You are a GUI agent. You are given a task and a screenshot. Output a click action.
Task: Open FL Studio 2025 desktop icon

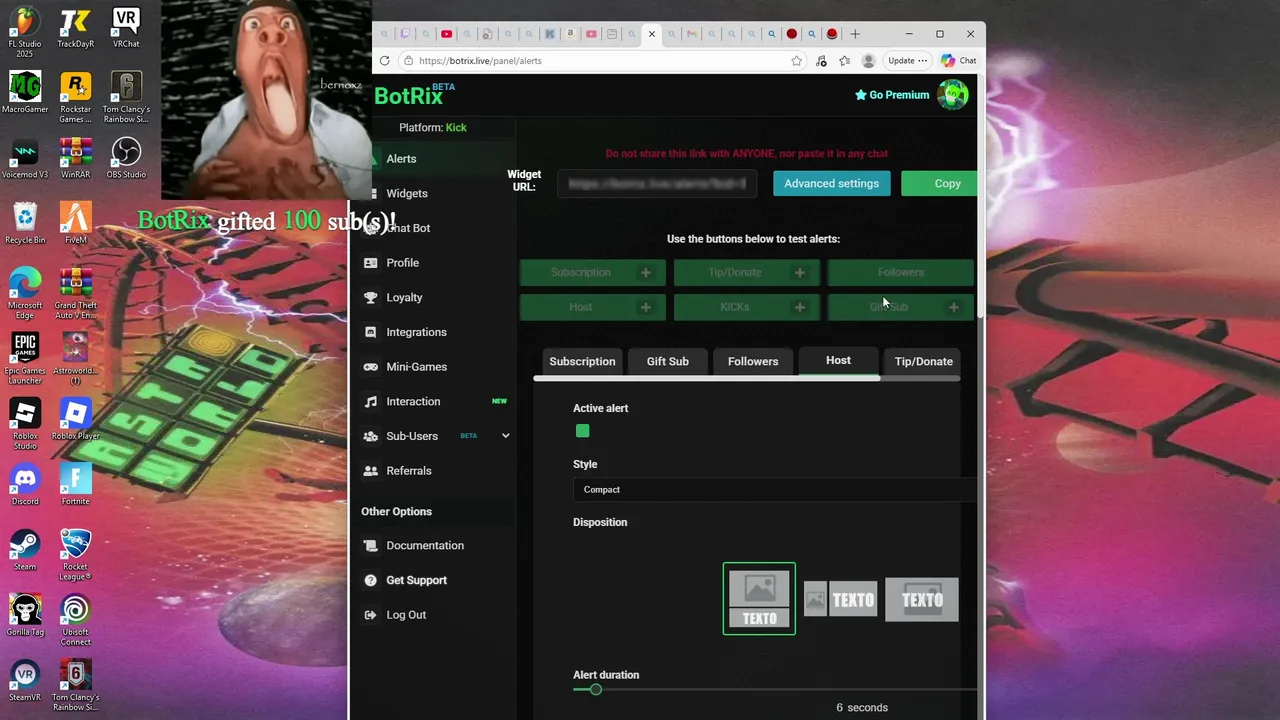(25, 32)
